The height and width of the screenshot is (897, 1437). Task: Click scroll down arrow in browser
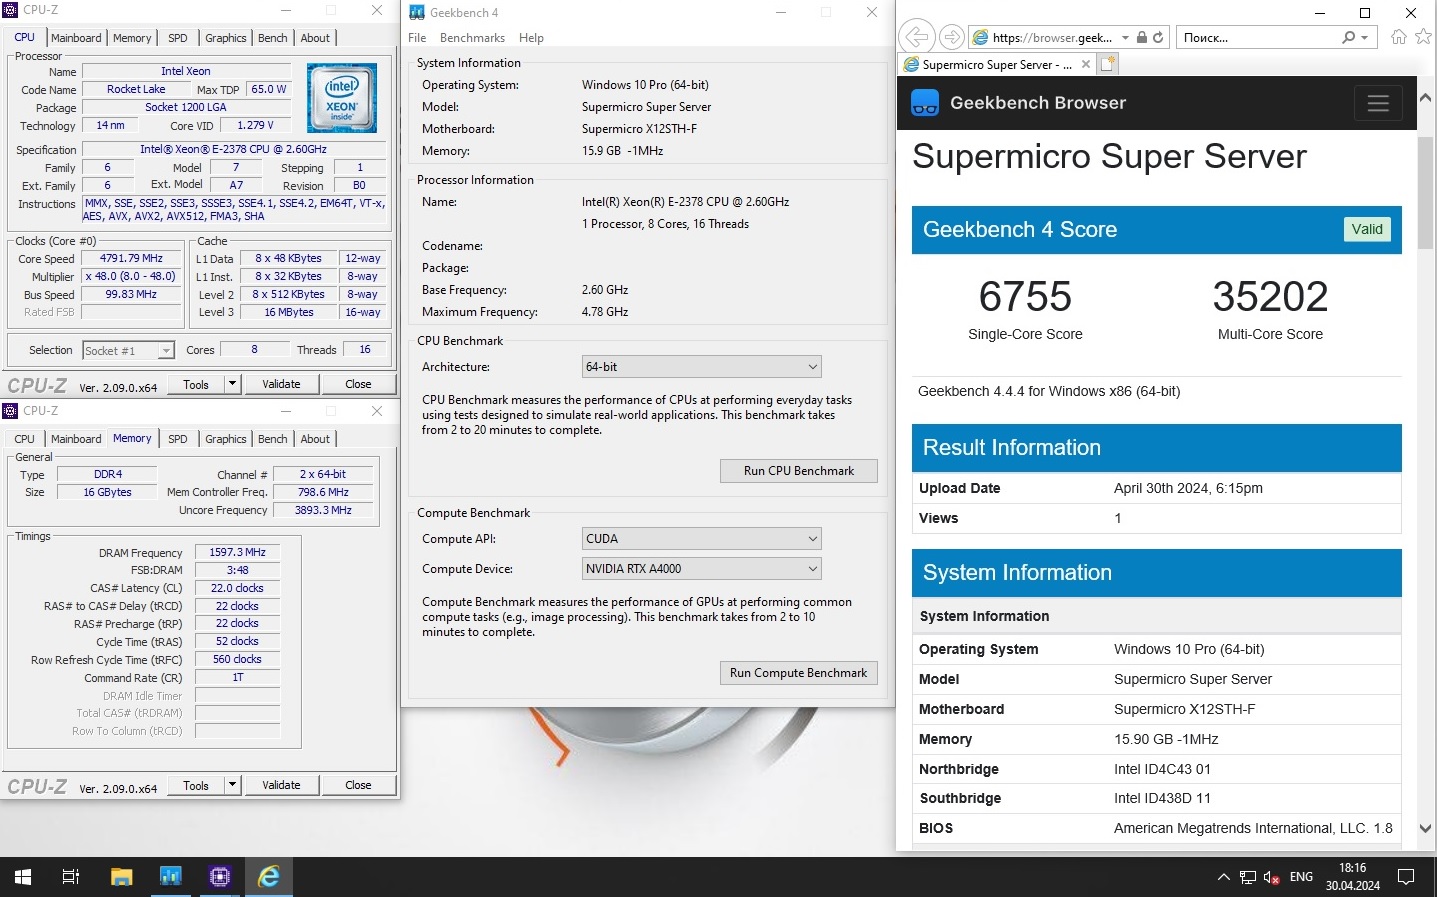(1426, 828)
